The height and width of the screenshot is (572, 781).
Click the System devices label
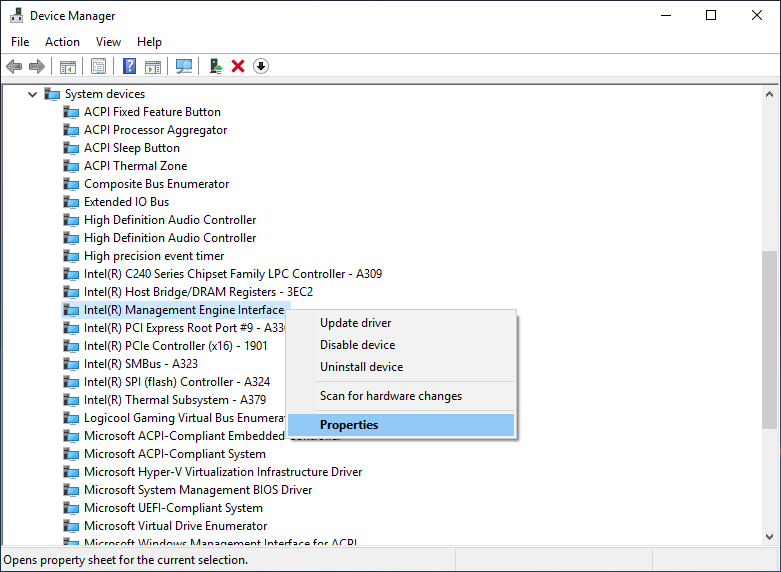(105, 94)
